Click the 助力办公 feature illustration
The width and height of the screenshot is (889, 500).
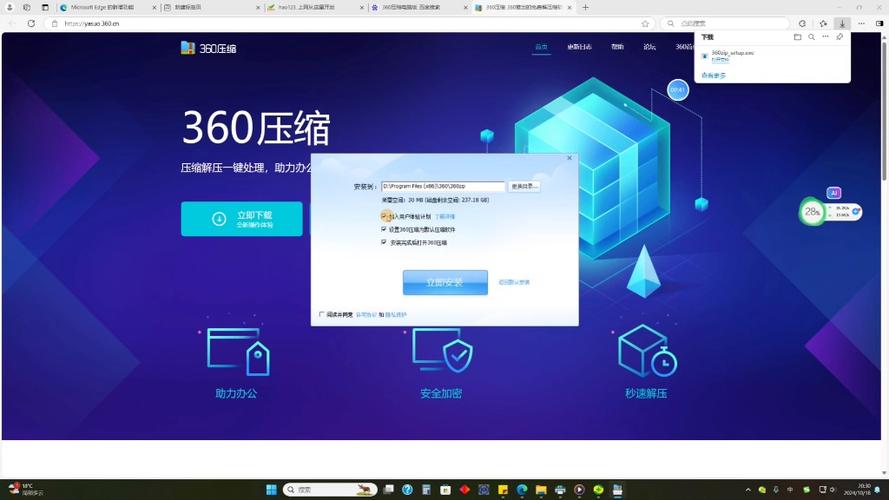[x=238, y=352]
